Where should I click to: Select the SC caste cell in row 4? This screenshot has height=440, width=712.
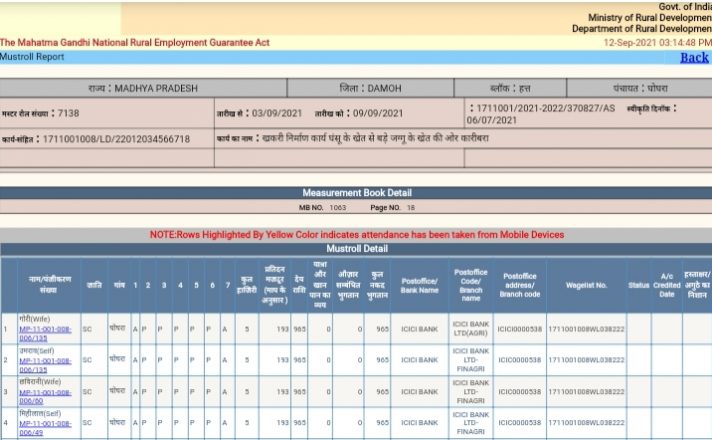94,423
